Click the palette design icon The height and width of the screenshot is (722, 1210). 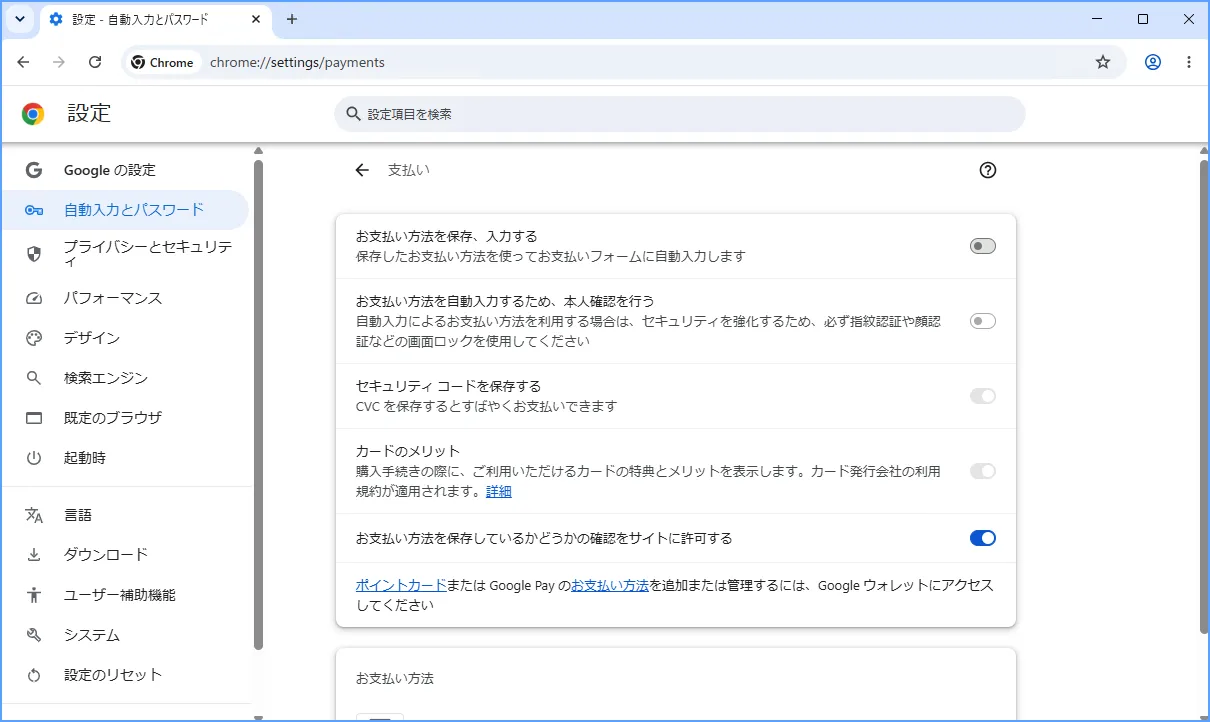coord(34,338)
